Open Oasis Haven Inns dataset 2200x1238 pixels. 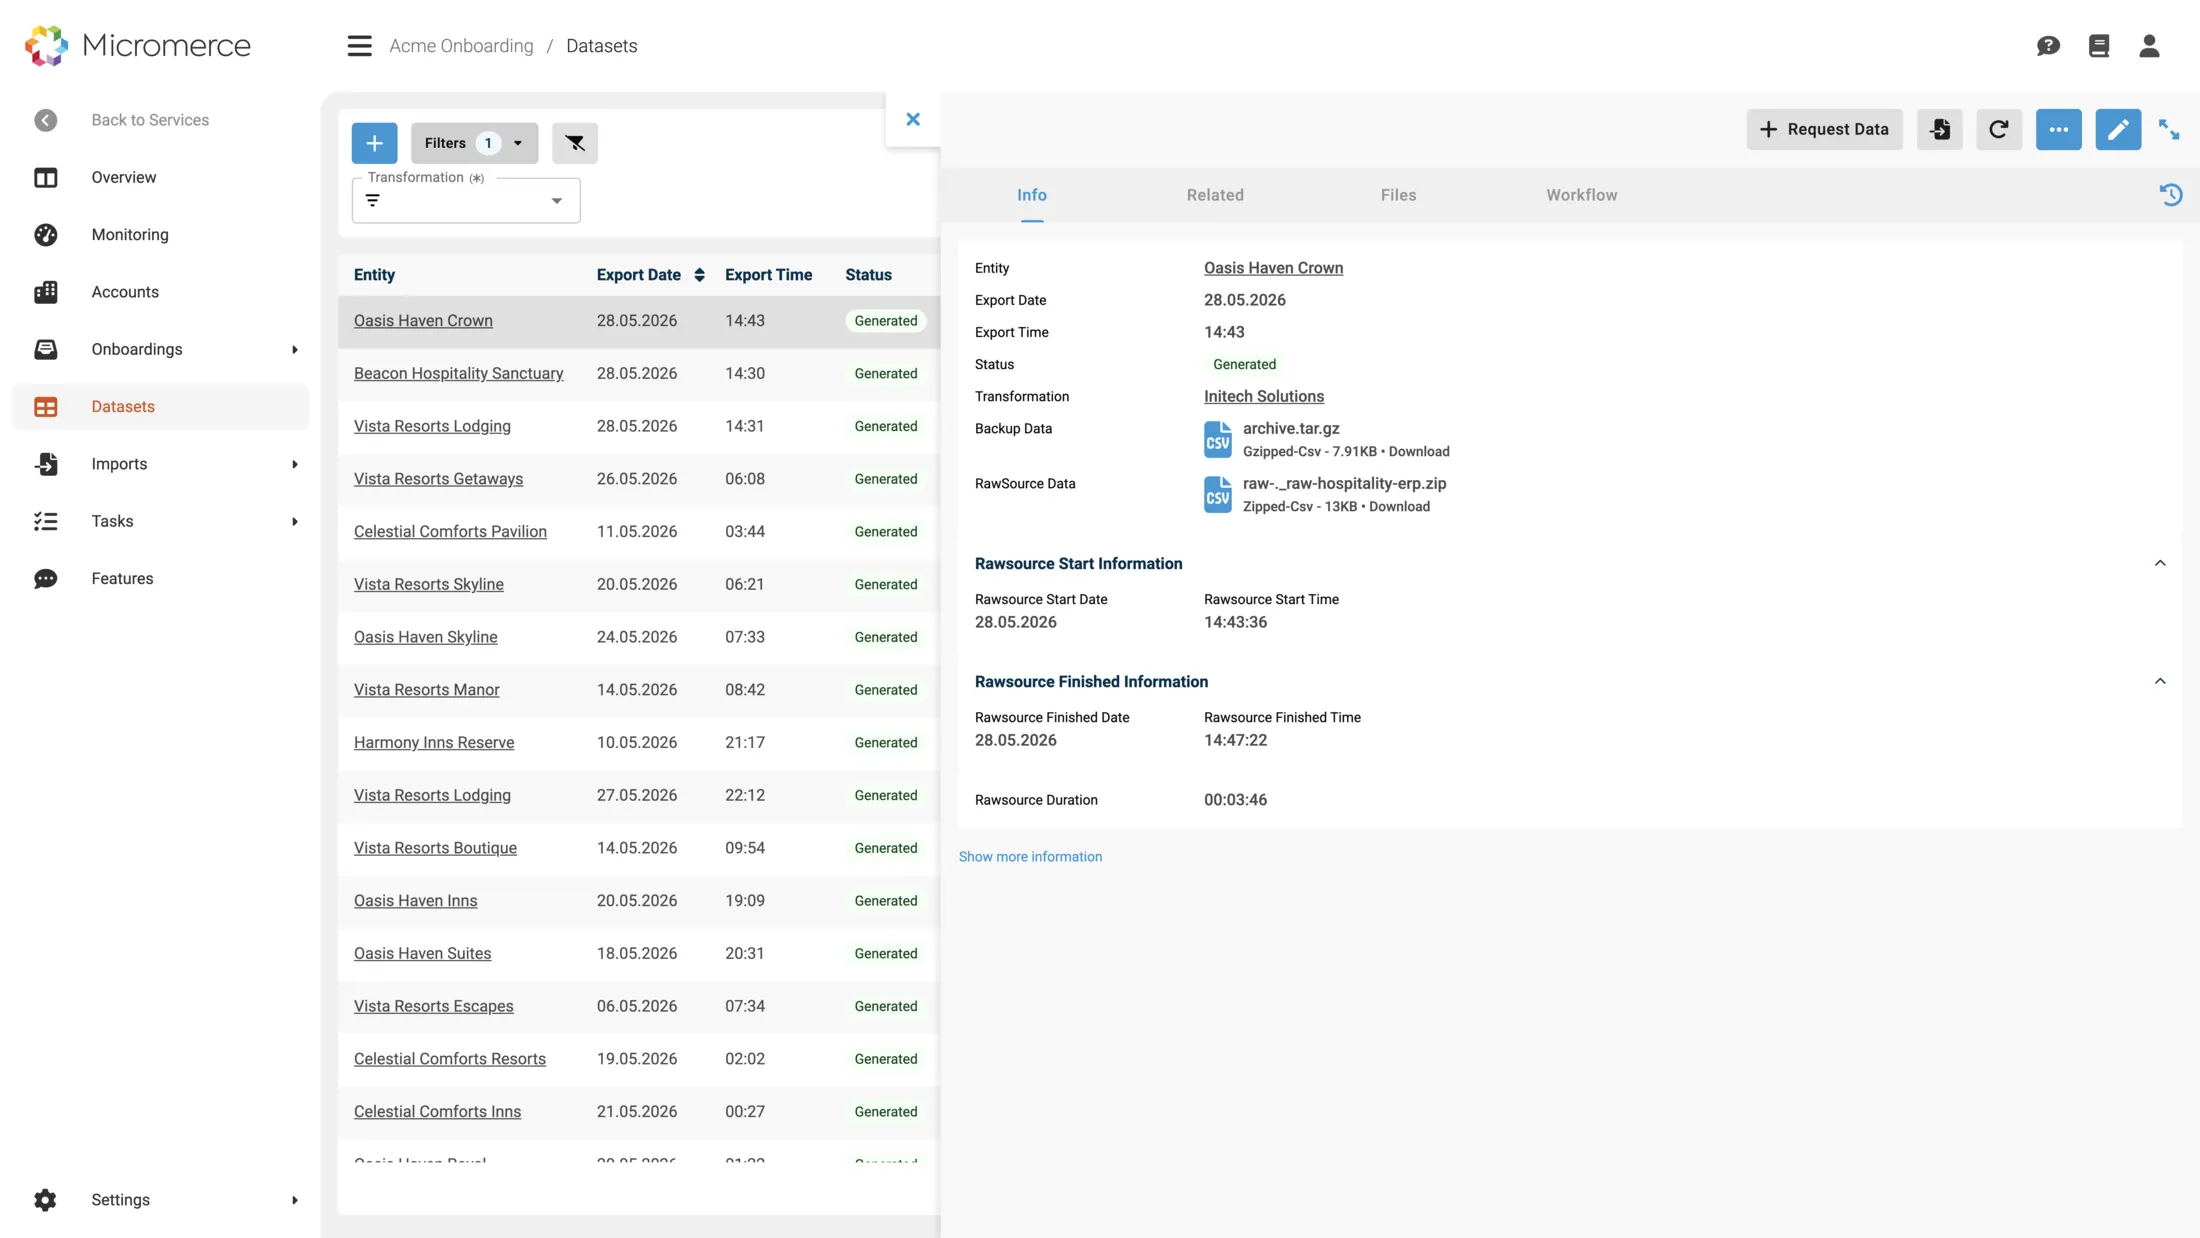415,901
